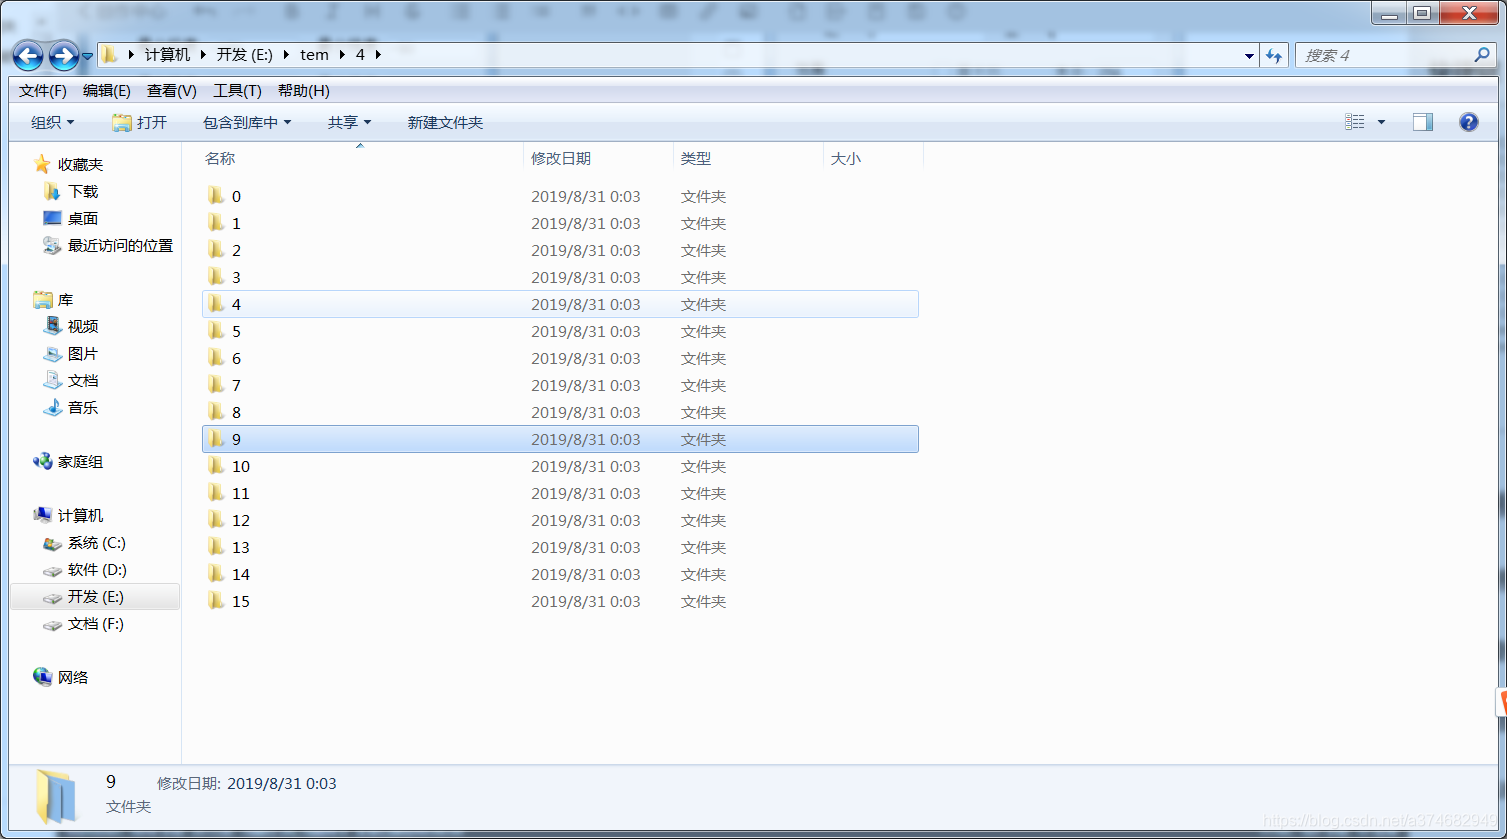Open 最近访问的位置 in favorites

[120, 245]
